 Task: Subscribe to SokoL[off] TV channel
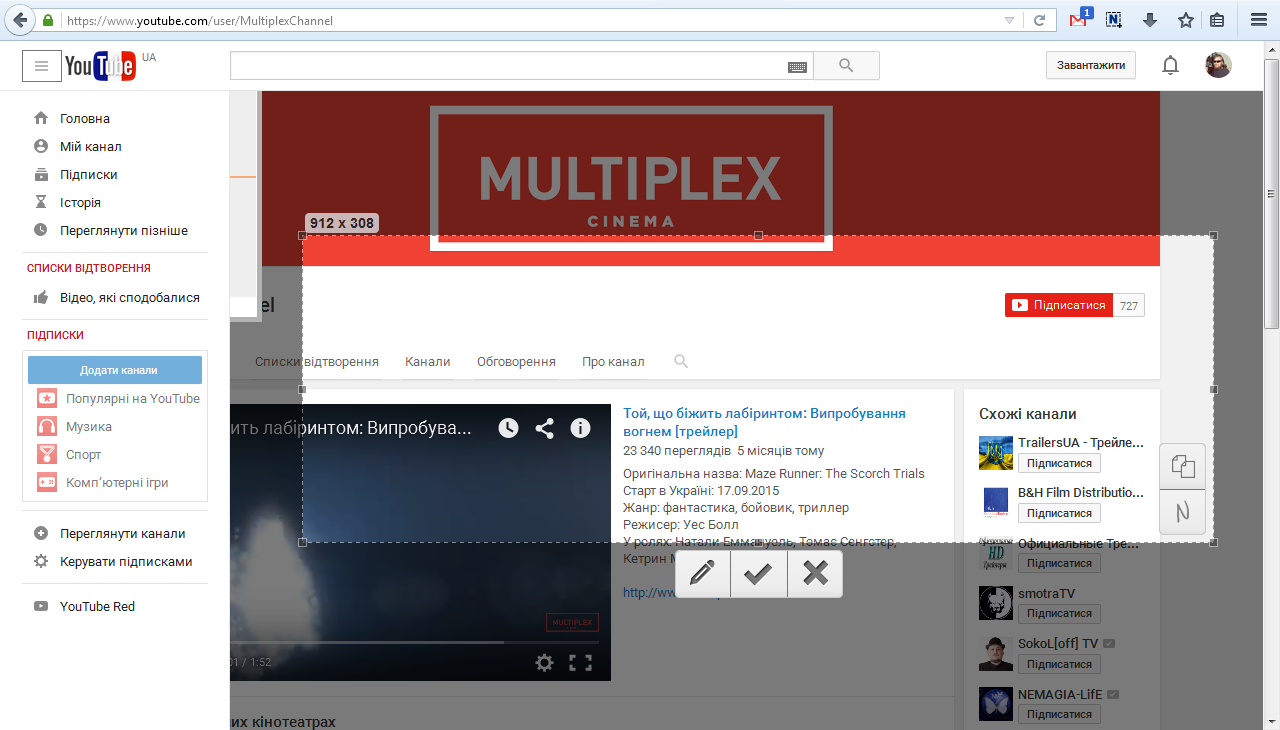click(x=1059, y=664)
